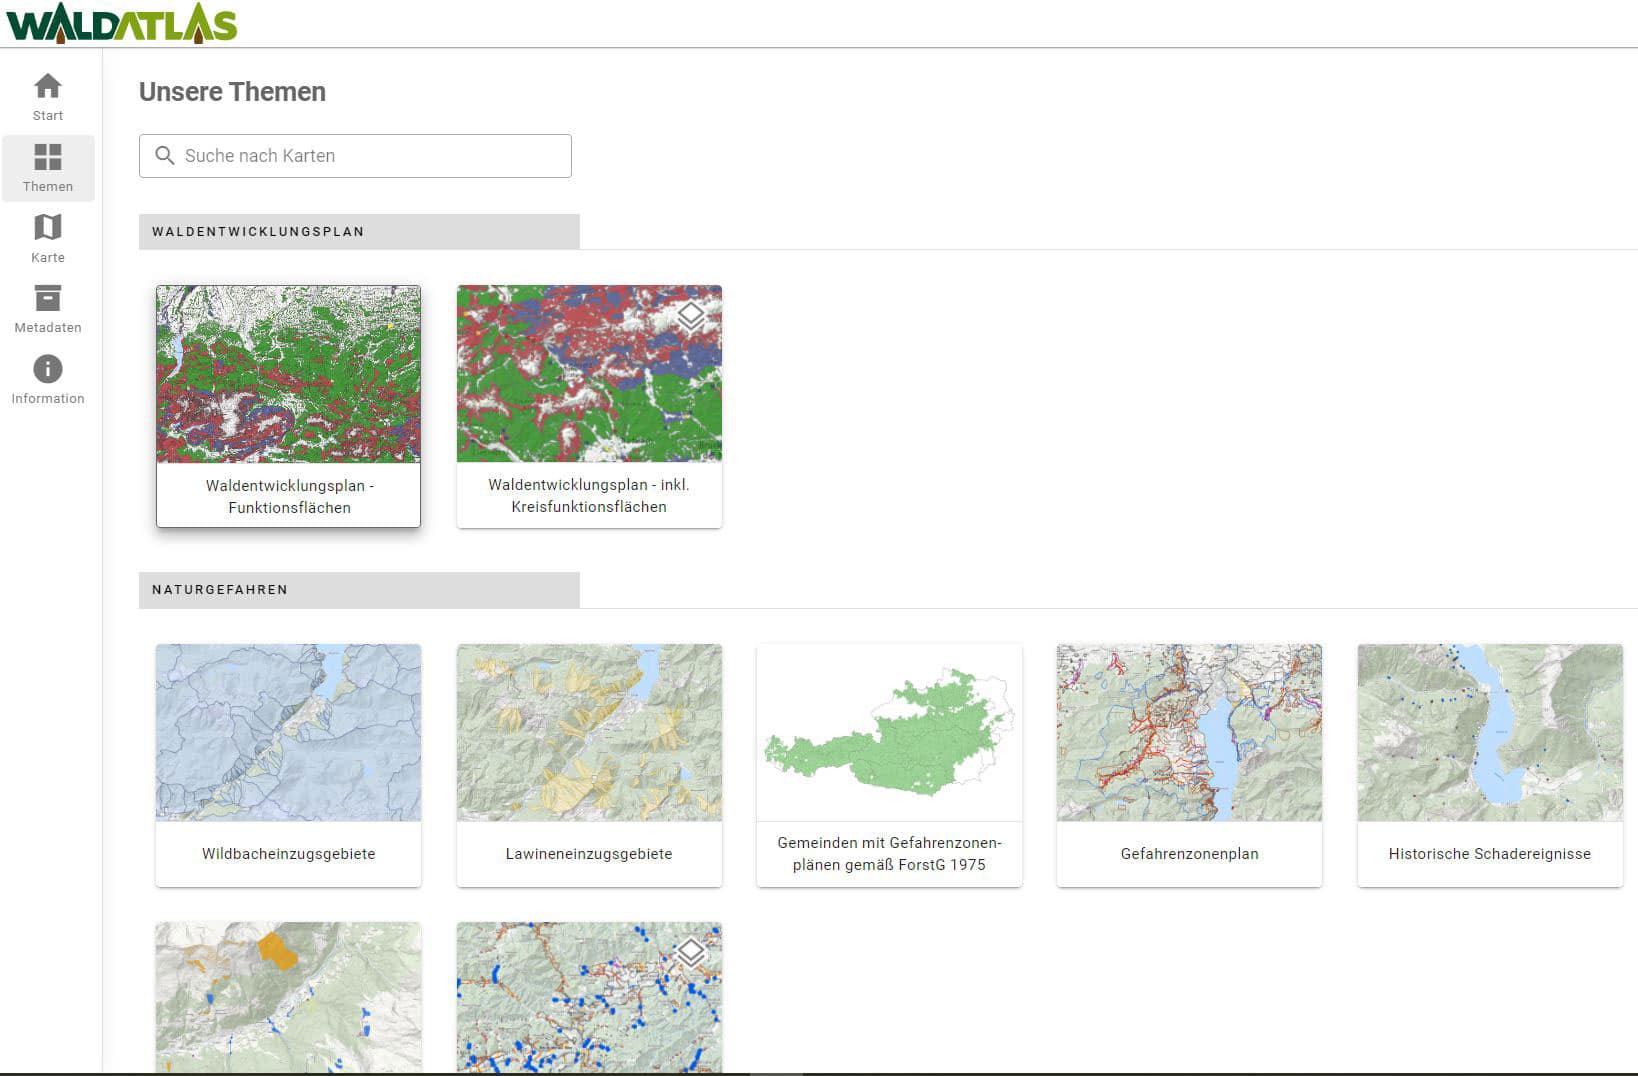Open the Karte map icon

(x=47, y=228)
